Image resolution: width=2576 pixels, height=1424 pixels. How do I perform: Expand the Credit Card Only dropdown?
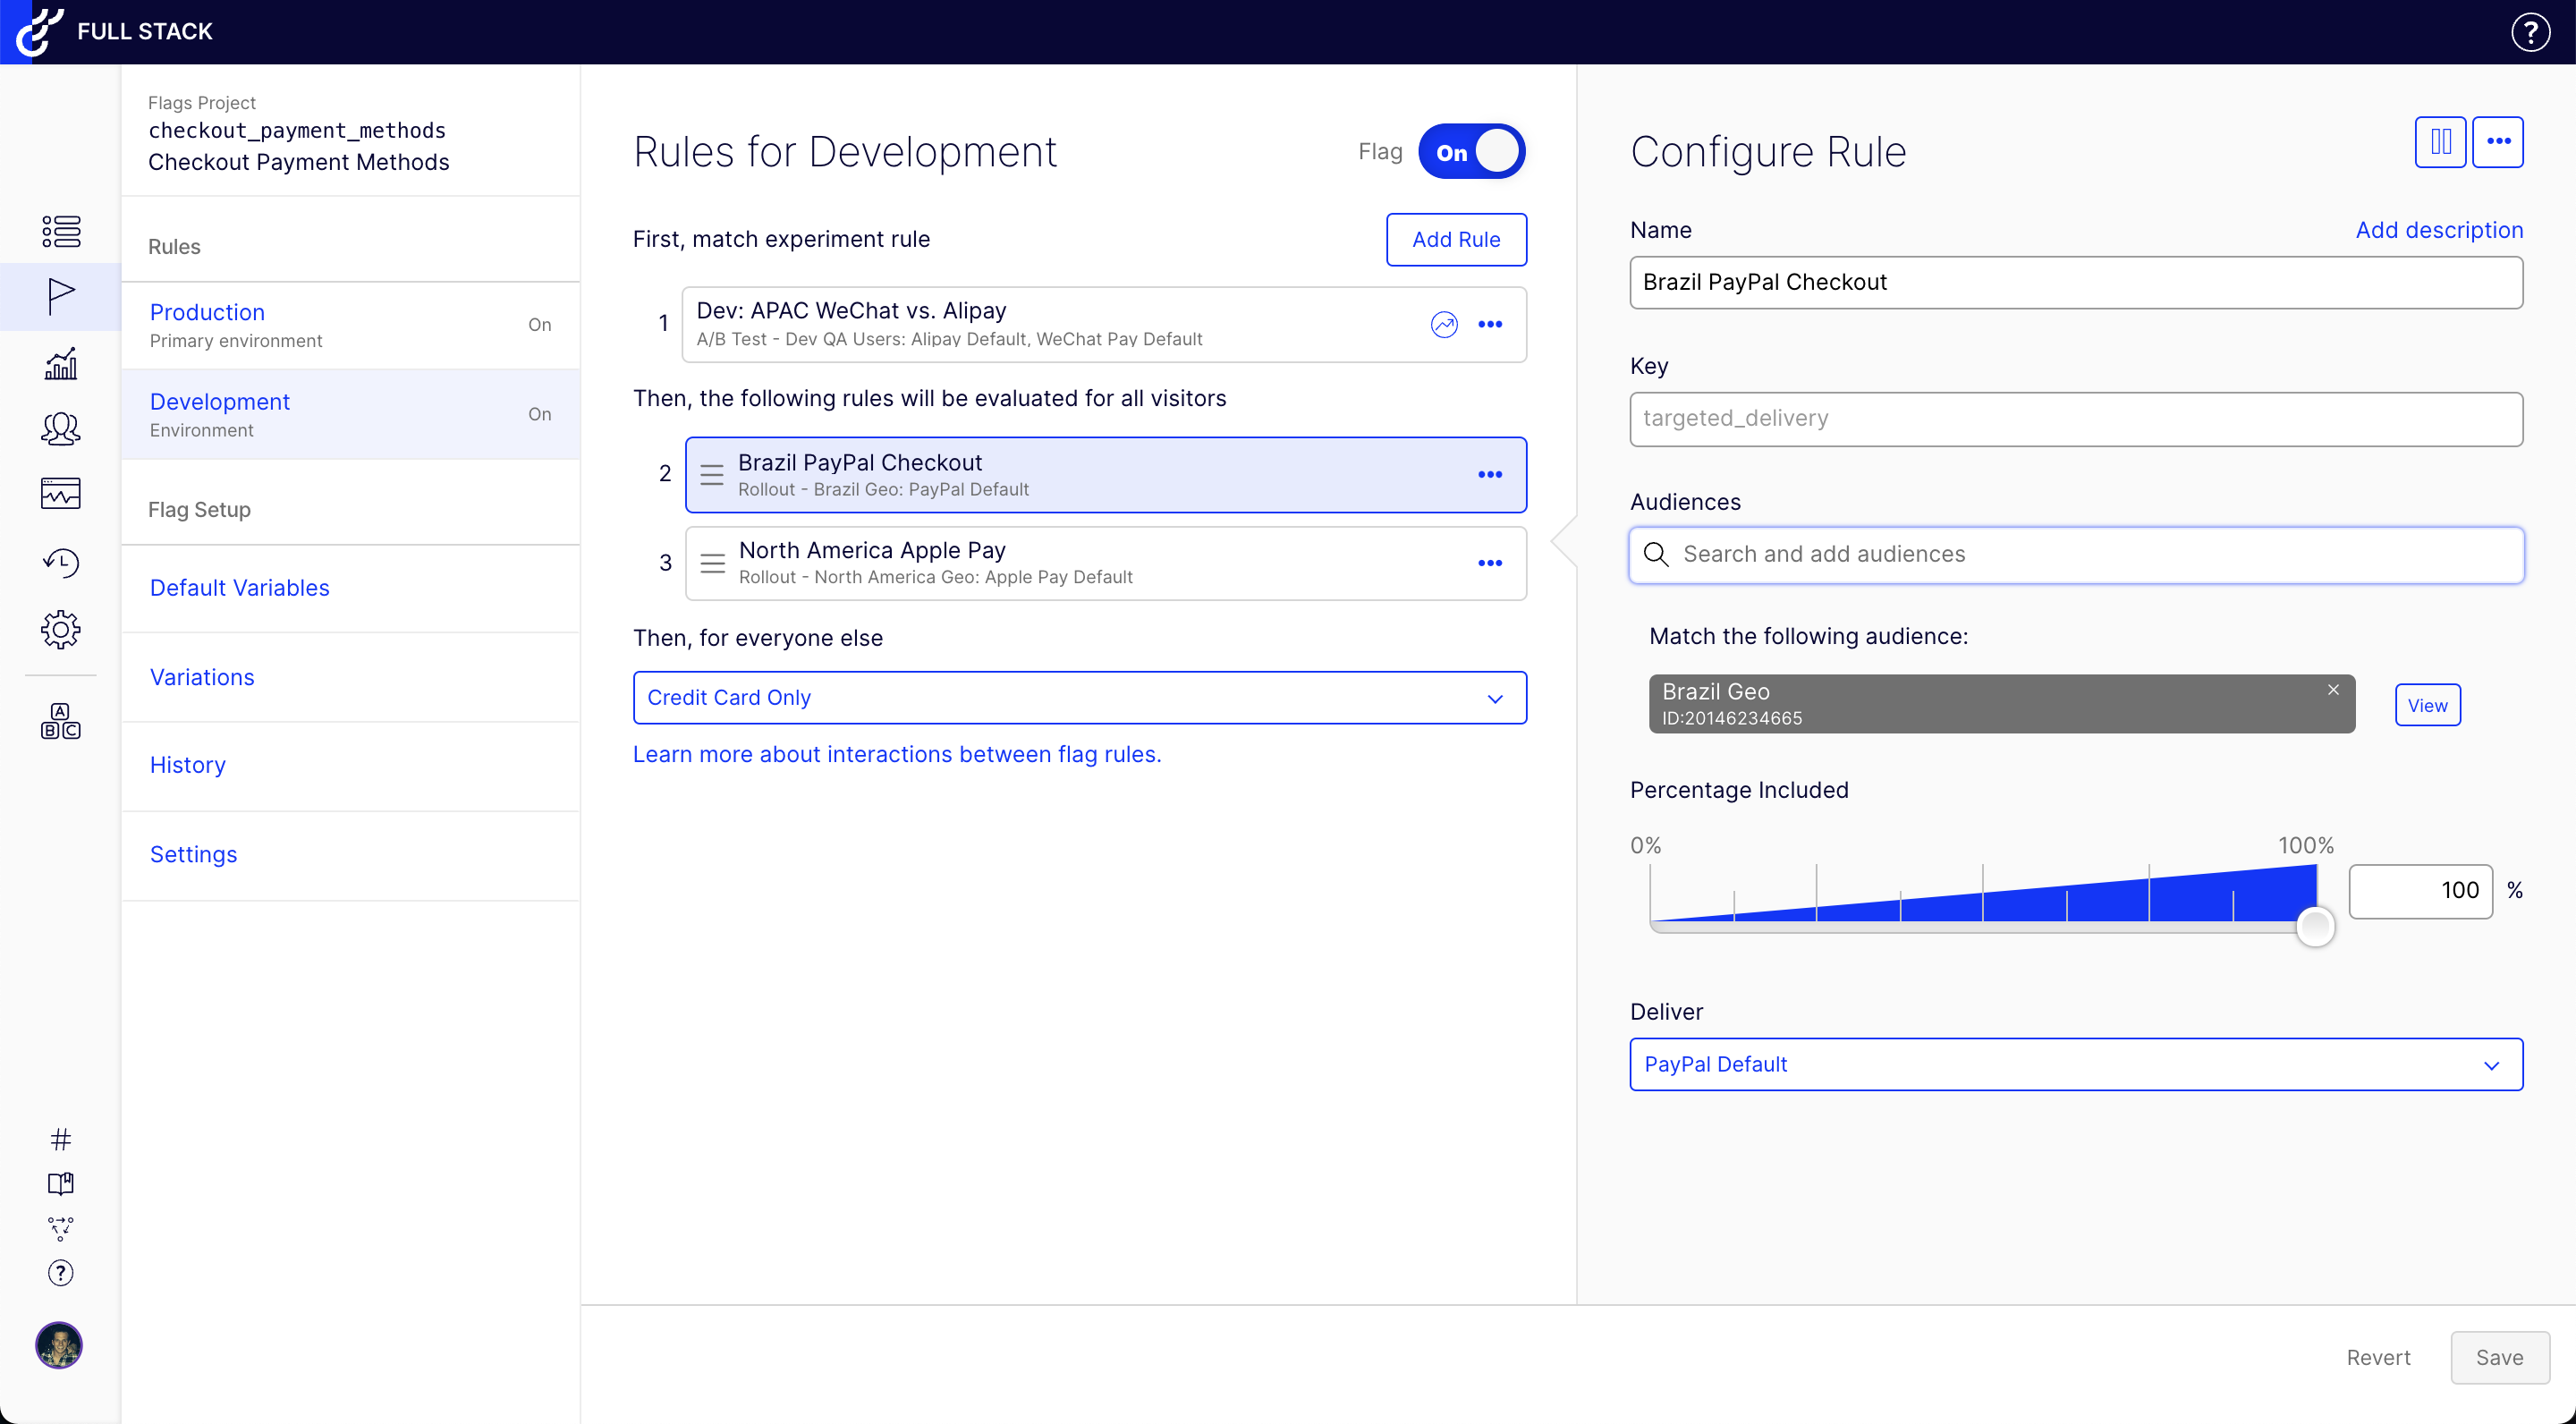1079,698
